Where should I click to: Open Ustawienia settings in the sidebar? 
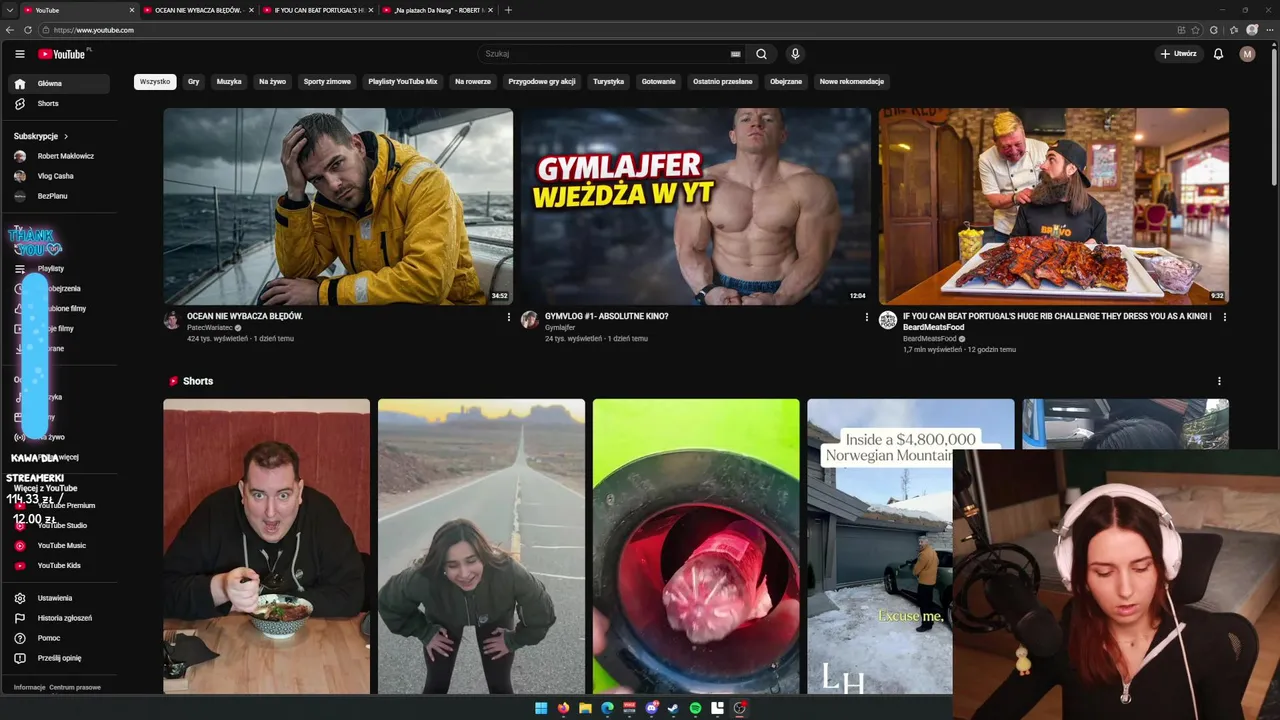click(59, 598)
